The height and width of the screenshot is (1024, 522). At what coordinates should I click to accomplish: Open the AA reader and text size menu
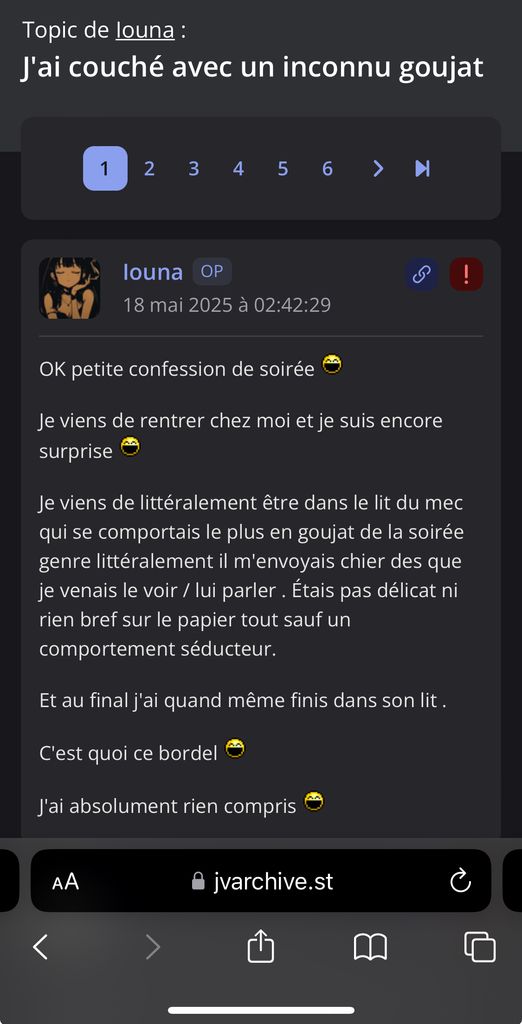(65, 882)
